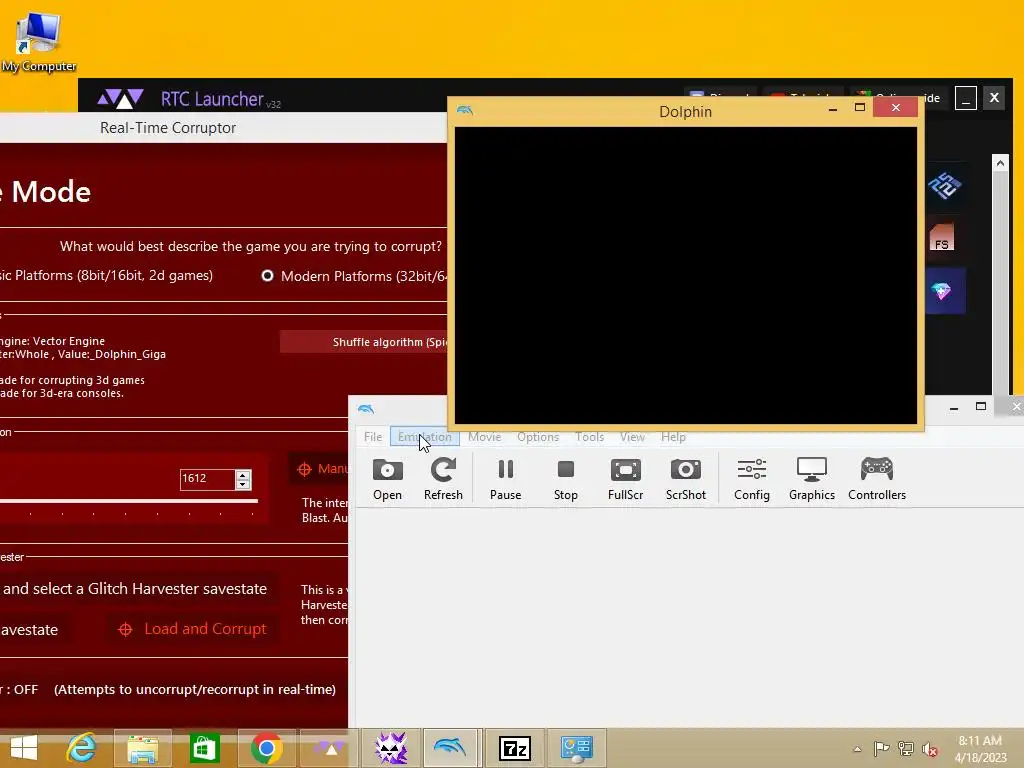This screenshot has height=768, width=1024.
Task: Click the black Dolphin game render area
Action: pyautogui.click(x=686, y=276)
